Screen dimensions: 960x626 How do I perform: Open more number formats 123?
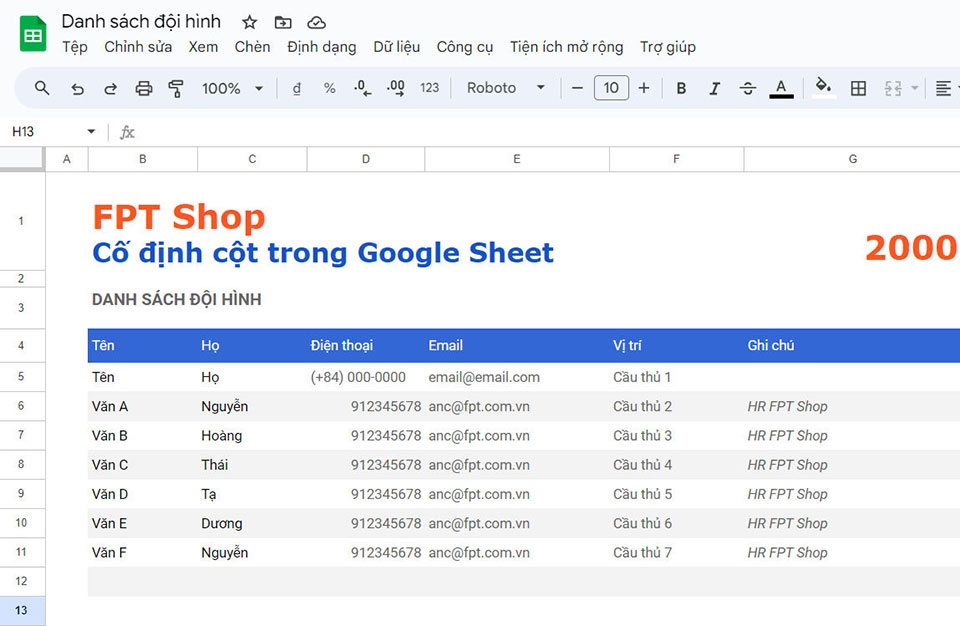click(x=429, y=88)
